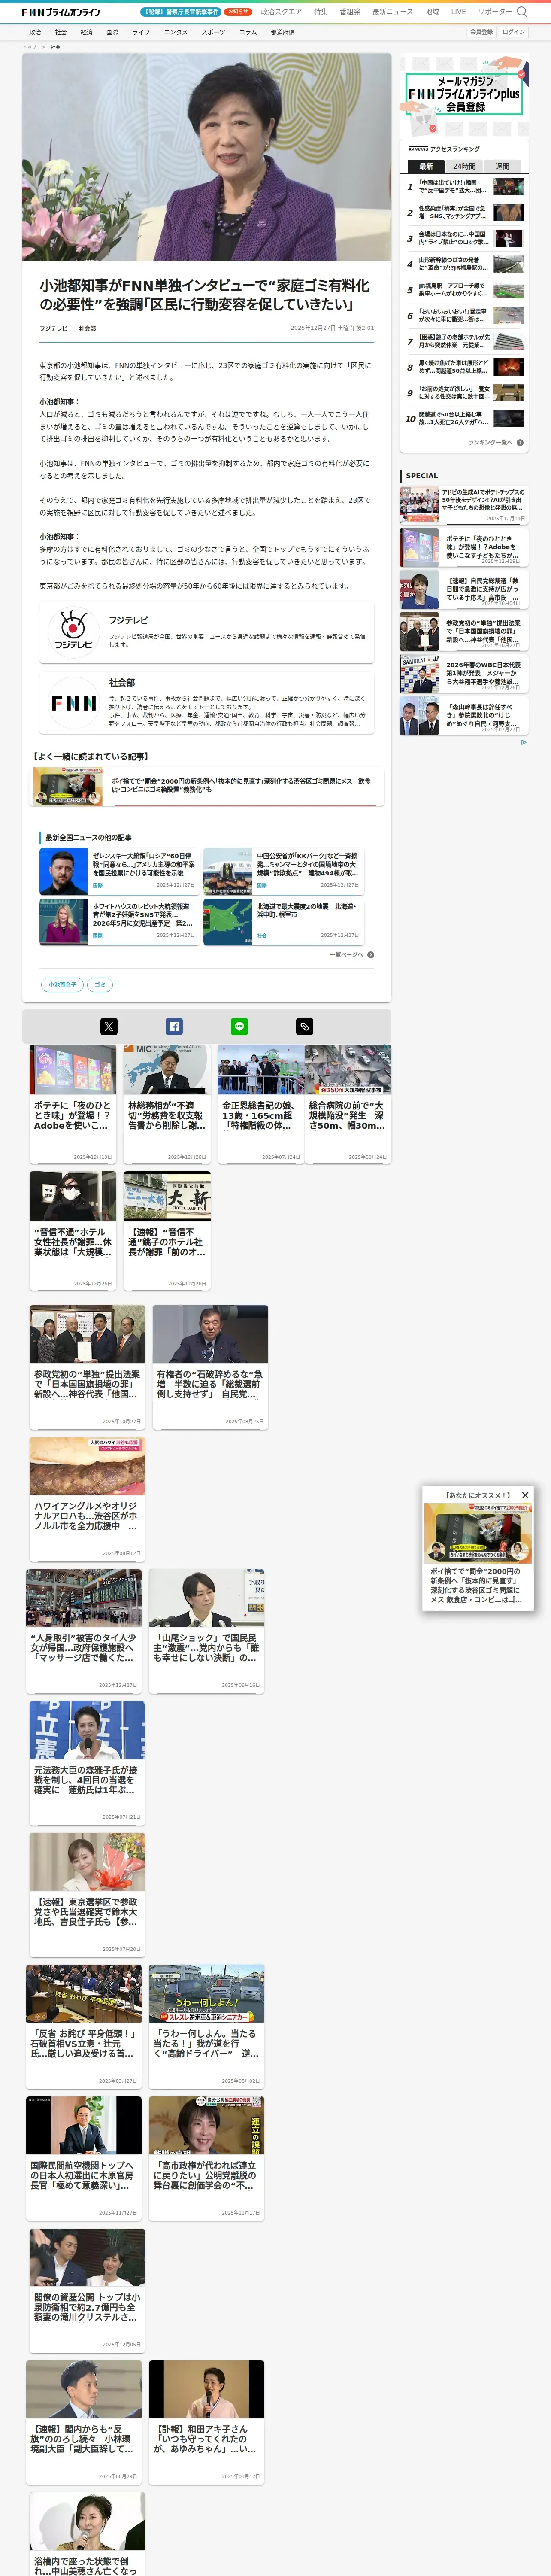Click the 小池百合子 tag
The width and height of the screenshot is (551, 2576).
tap(62, 985)
